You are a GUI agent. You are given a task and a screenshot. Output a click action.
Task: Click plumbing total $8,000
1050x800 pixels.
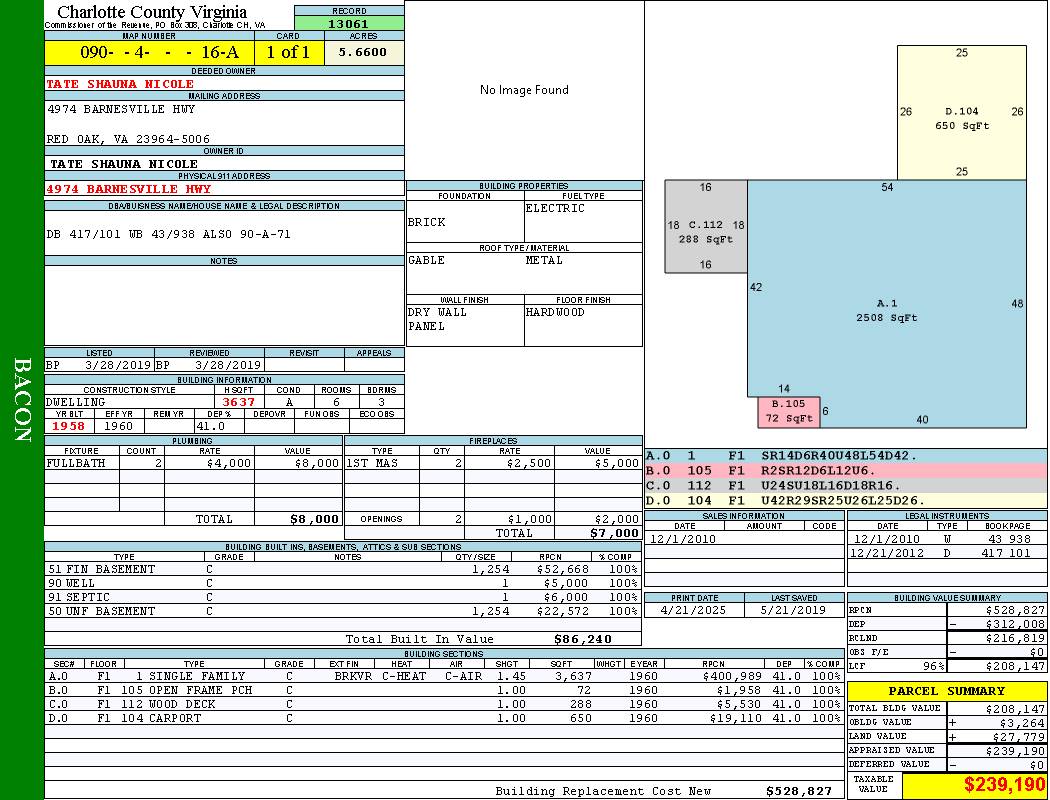[x=315, y=519]
